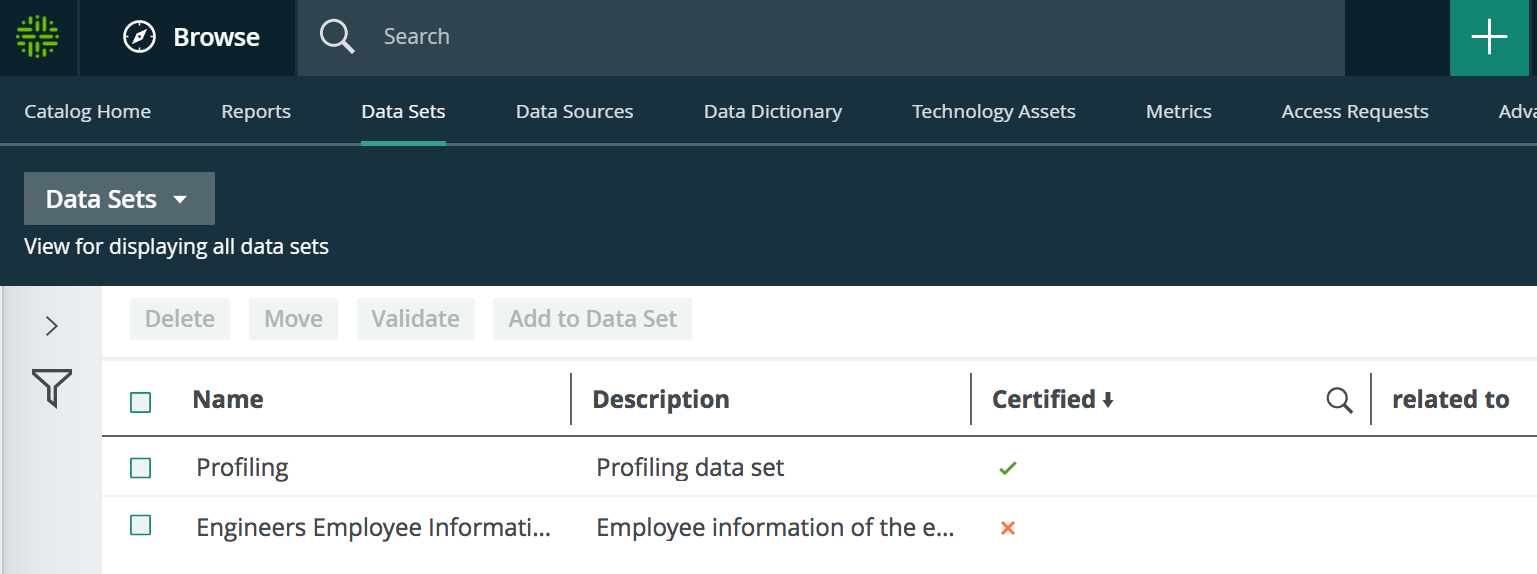The width and height of the screenshot is (1537, 574).
Task: Go to the Reports tab
Action: point(256,112)
